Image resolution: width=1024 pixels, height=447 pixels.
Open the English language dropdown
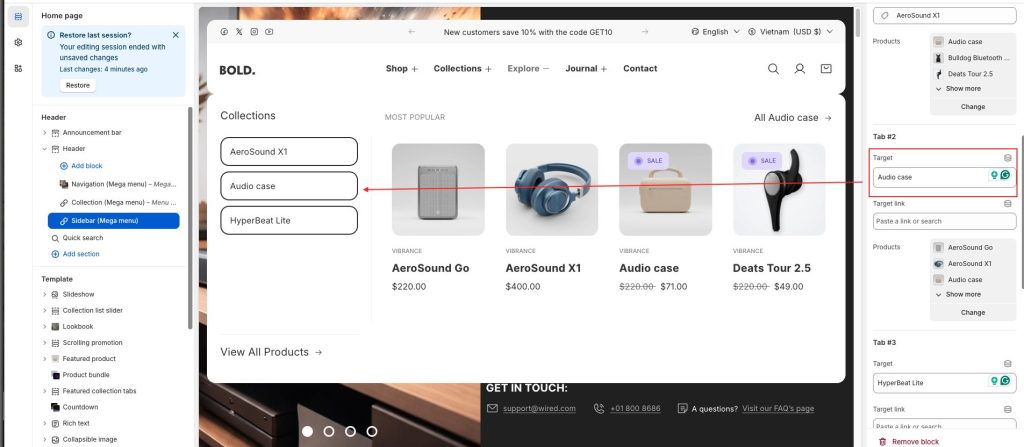715,32
